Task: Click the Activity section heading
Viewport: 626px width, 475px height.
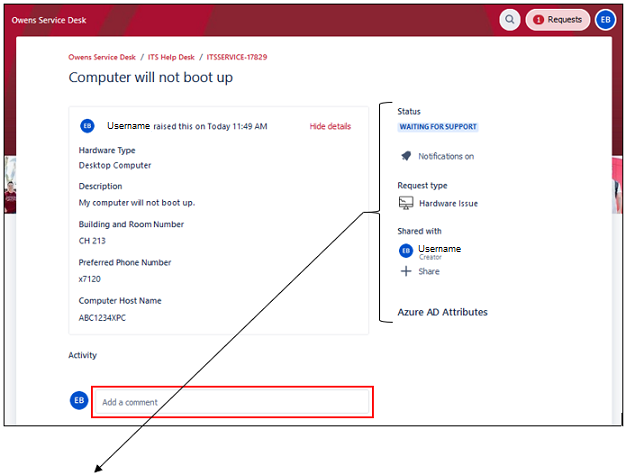Action: (82, 355)
